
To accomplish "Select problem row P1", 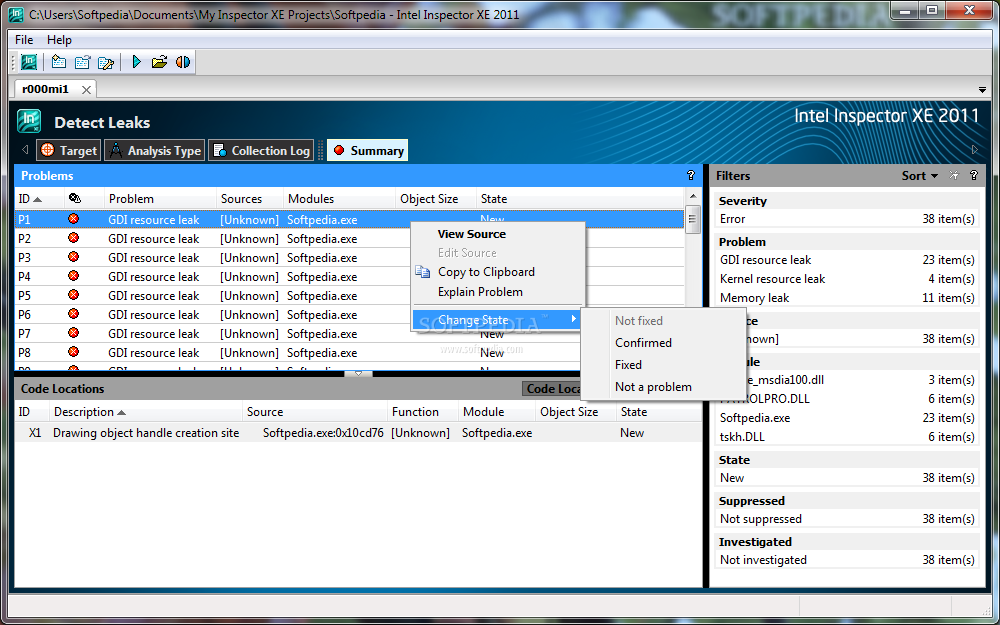I will pyautogui.click(x=349, y=219).
